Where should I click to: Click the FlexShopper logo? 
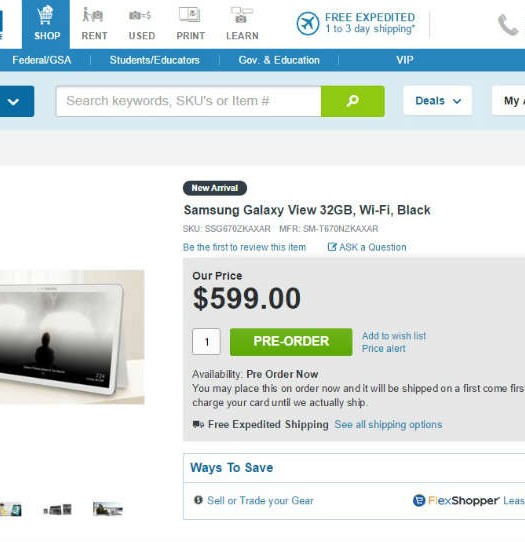(x=456, y=501)
